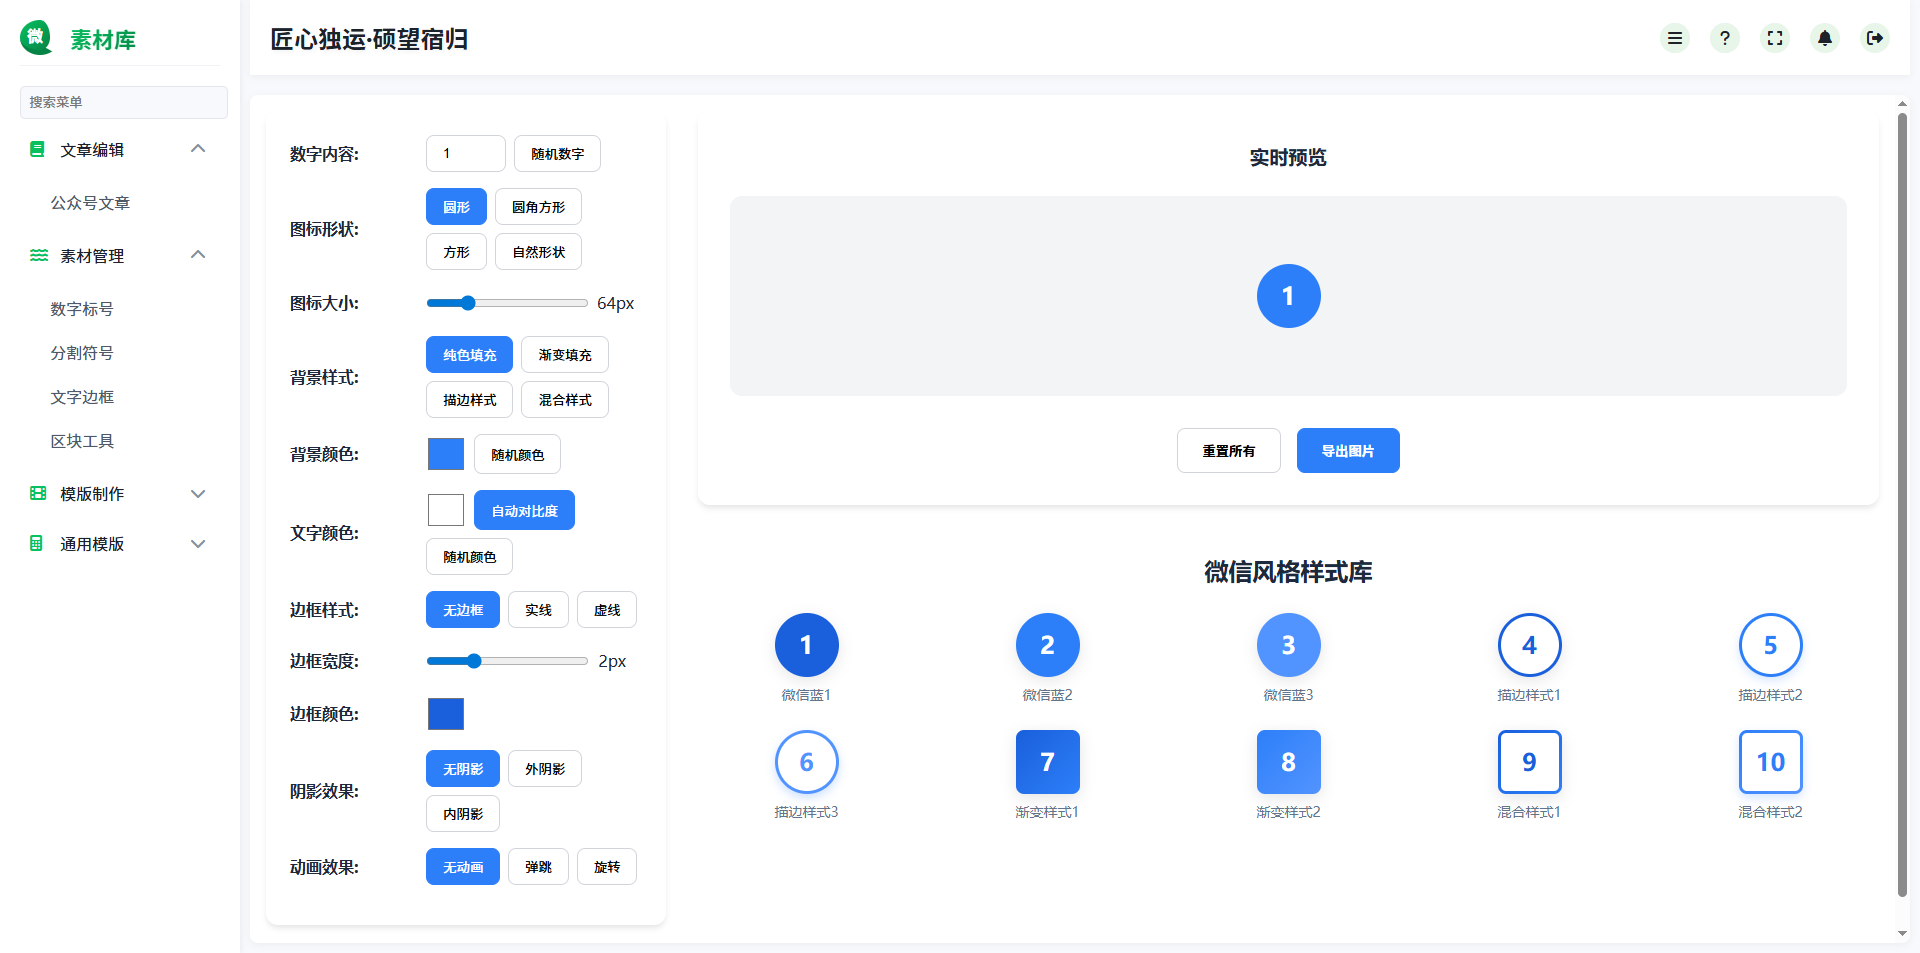Click the 文章编辑 book icon in sidebar
1920x953 pixels.
37,149
